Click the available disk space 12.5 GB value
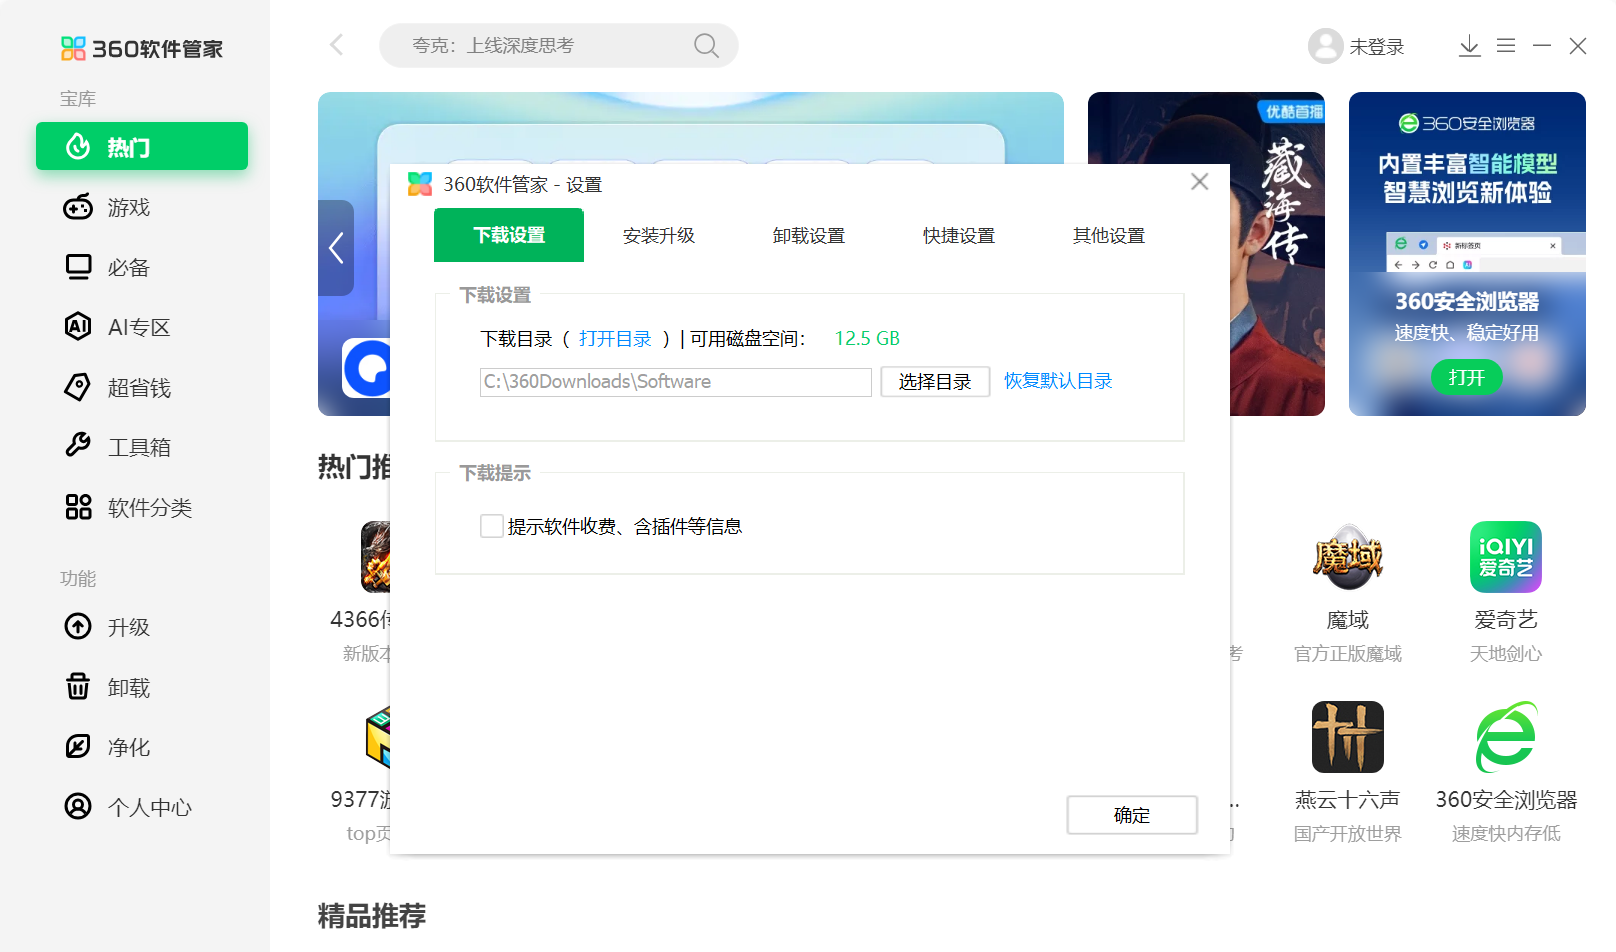Image resolution: width=1616 pixels, height=952 pixels. click(x=867, y=339)
